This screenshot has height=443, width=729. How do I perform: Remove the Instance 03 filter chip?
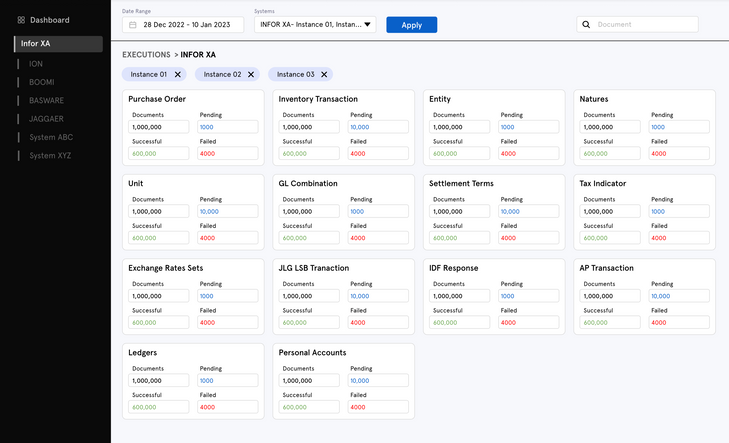click(324, 74)
